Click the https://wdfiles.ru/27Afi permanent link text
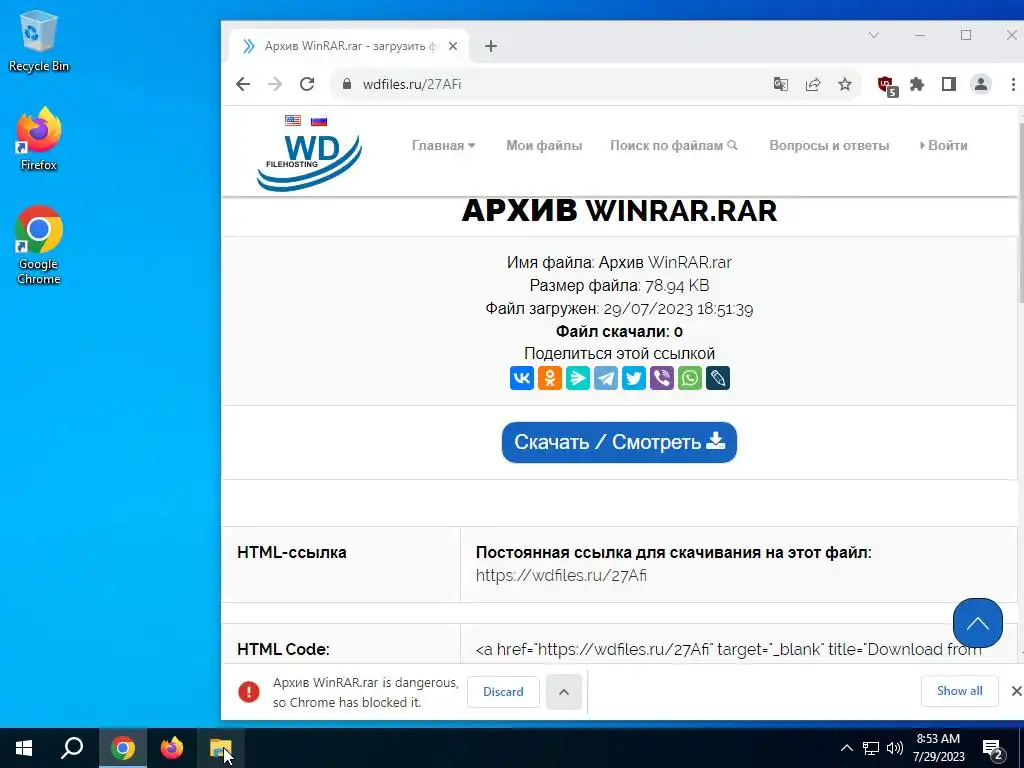Viewport: 1024px width, 768px height. [x=561, y=575]
